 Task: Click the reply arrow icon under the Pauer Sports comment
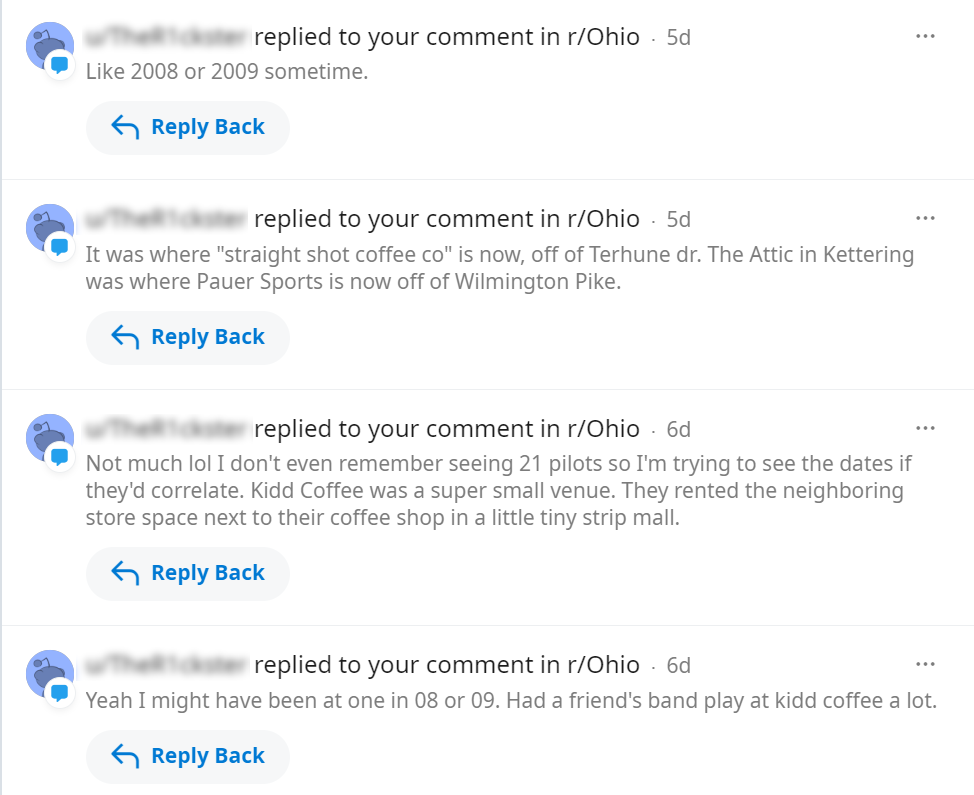(125, 337)
